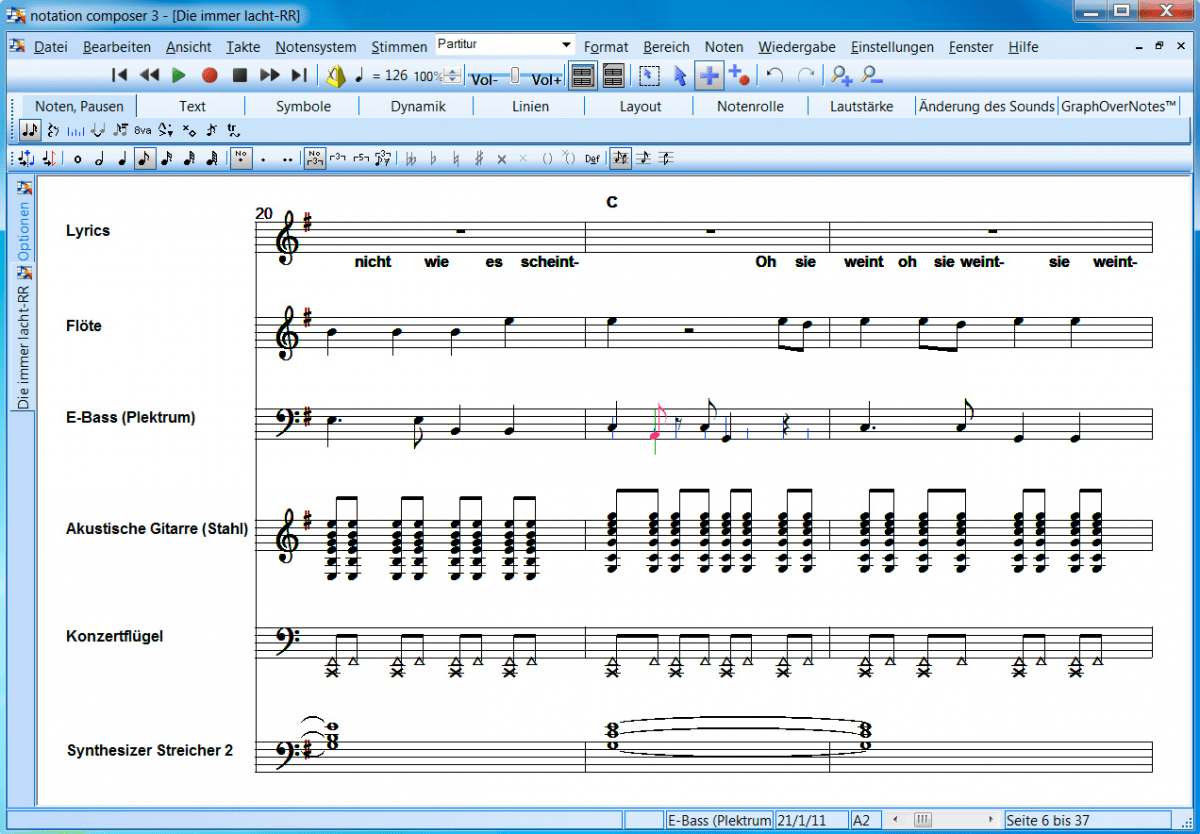
Task: Toggle the metronome icon
Action: 335,75
